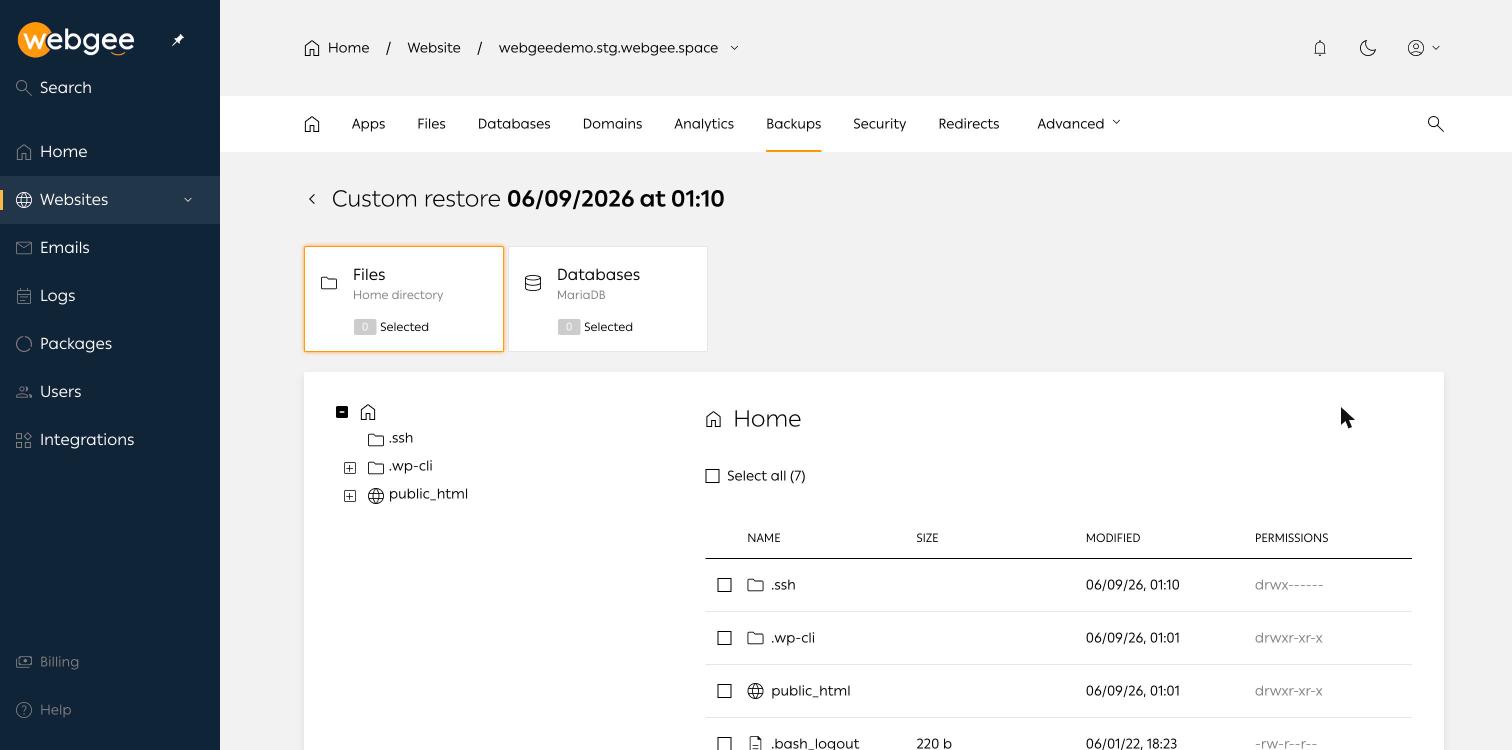Select the .ssh folder in the tree
The width and height of the screenshot is (1512, 750).
tap(390, 438)
